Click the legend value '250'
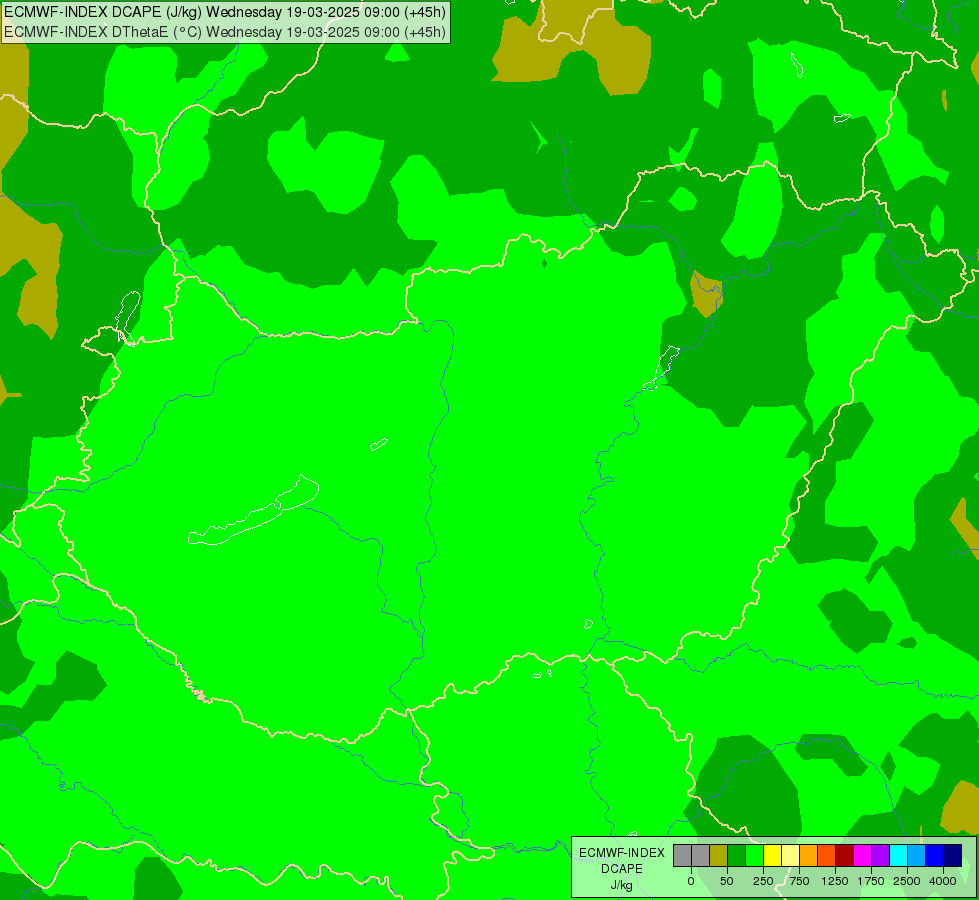The image size is (979, 900). [x=763, y=881]
